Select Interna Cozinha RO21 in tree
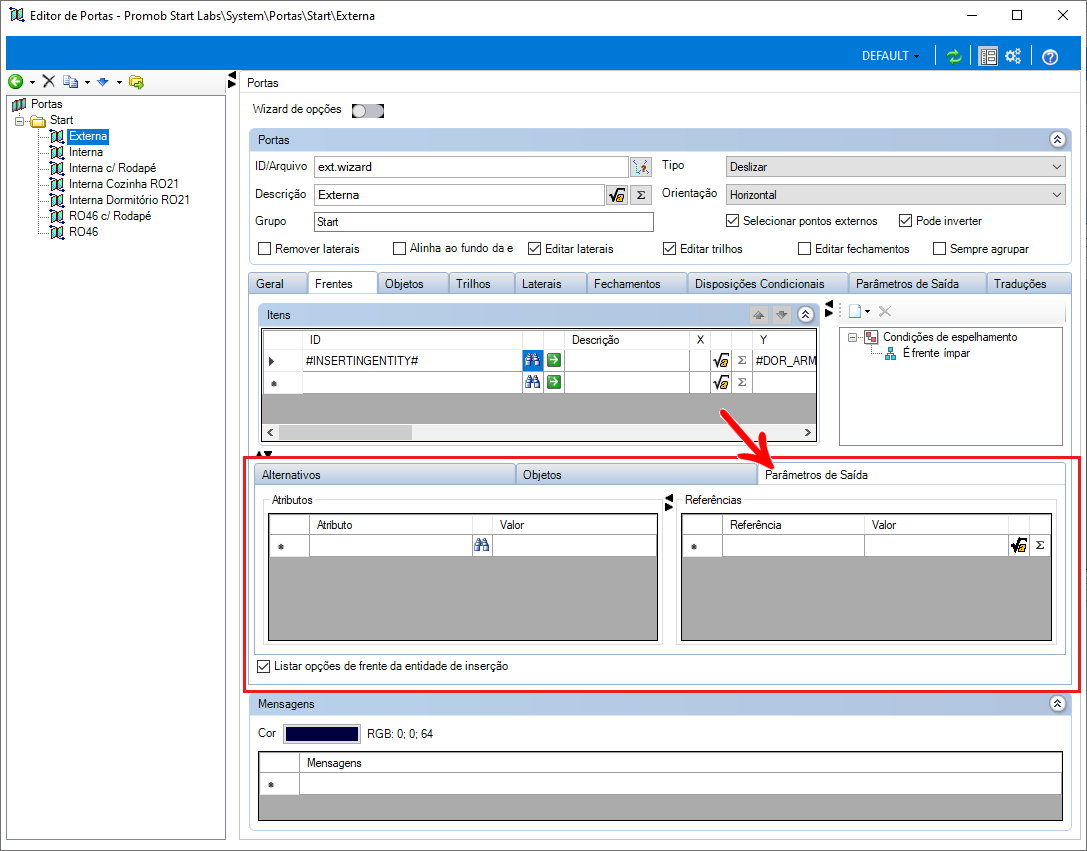1087x851 pixels. click(123, 184)
